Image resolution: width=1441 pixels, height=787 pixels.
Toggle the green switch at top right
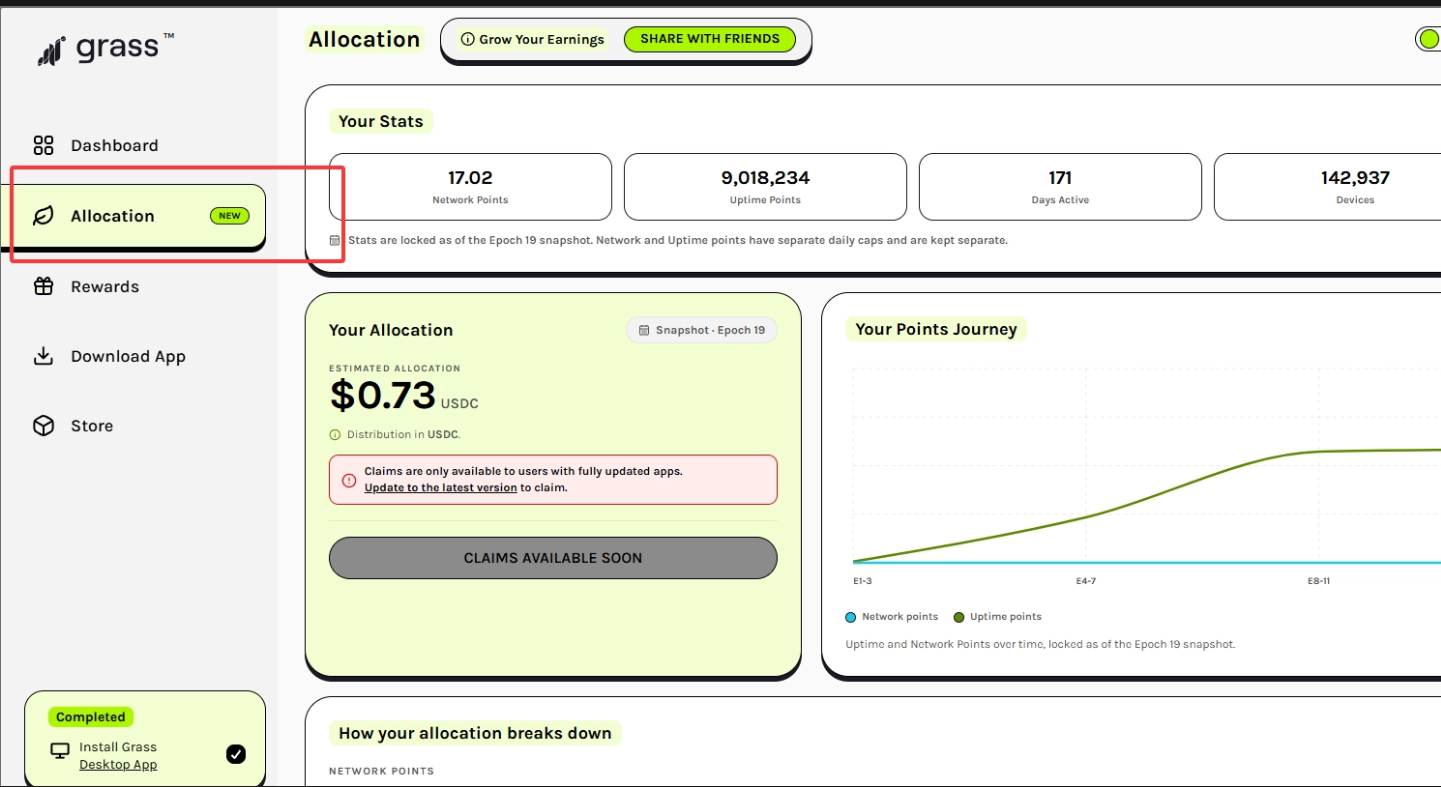click(x=1428, y=39)
